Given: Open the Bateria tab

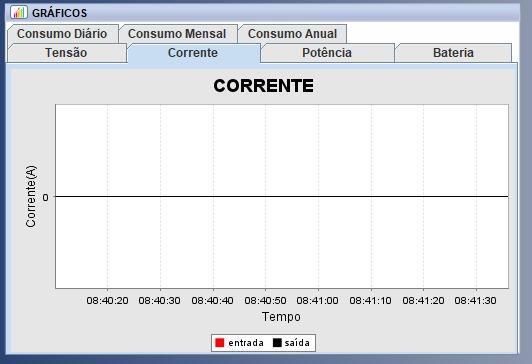Looking at the screenshot, I should click(453, 53).
